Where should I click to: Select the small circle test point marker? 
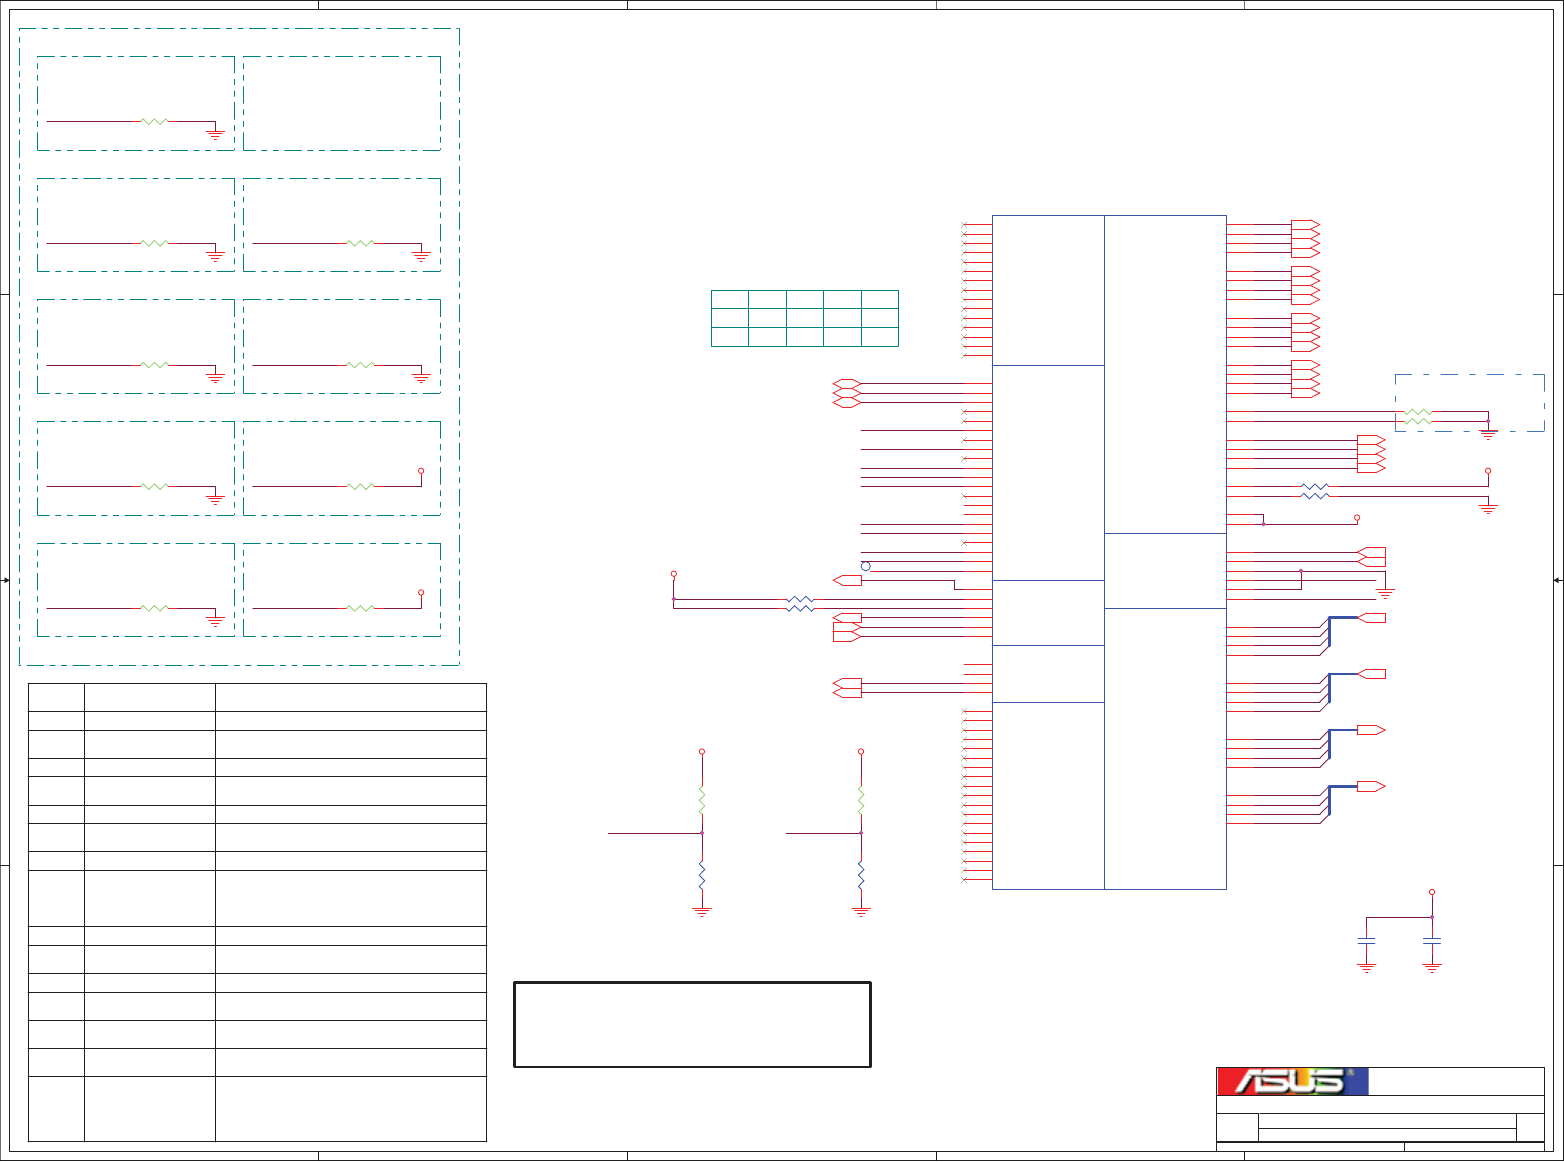point(866,566)
